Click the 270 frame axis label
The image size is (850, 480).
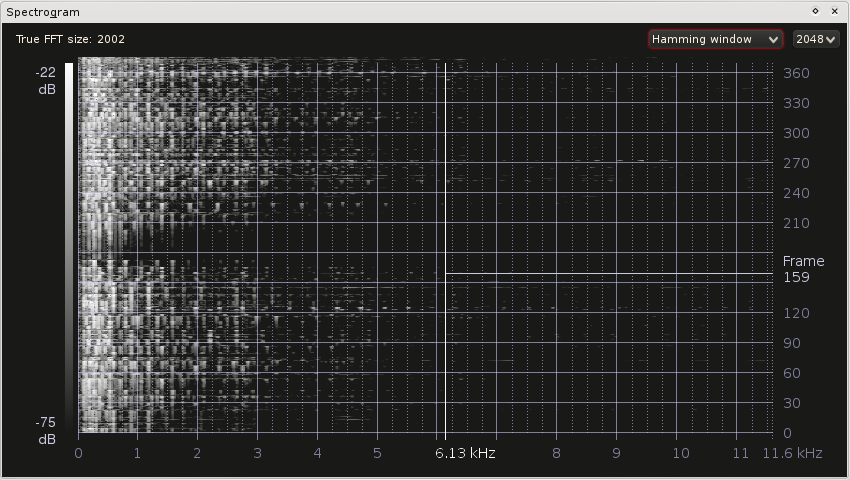[796, 163]
